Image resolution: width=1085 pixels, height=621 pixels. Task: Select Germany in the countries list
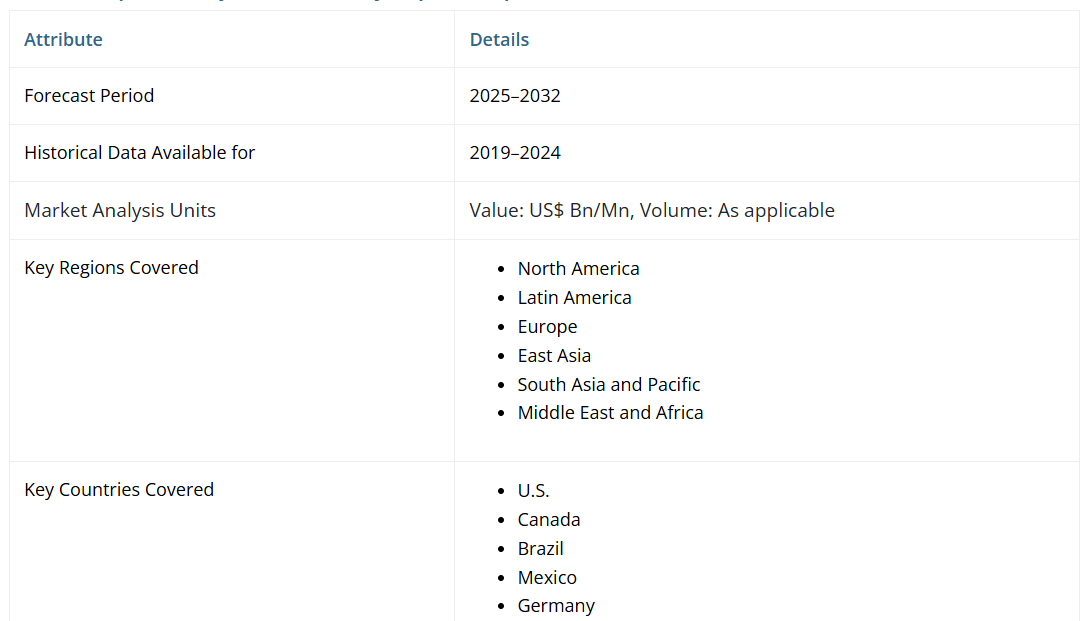pos(556,606)
